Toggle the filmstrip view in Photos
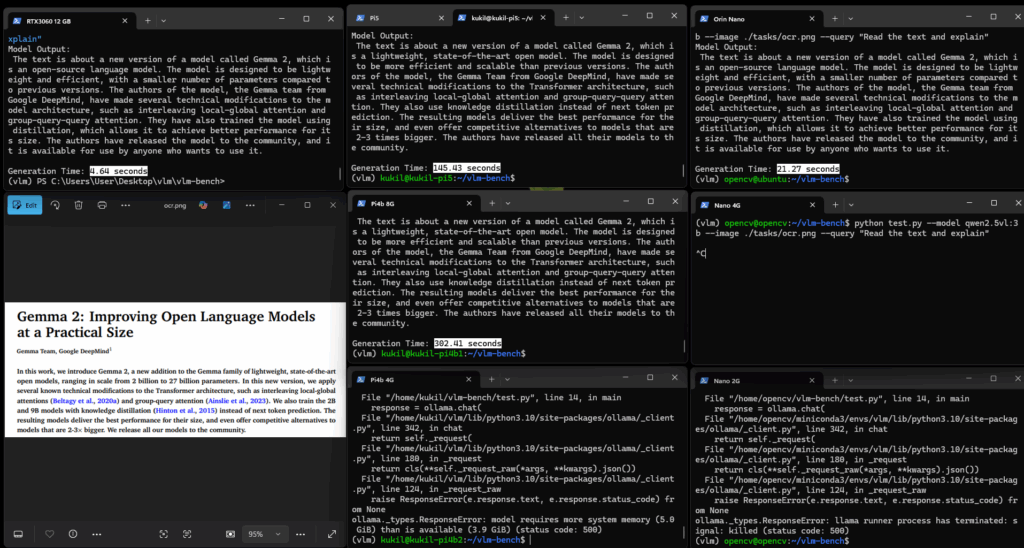1024x548 pixels. click(x=16, y=534)
